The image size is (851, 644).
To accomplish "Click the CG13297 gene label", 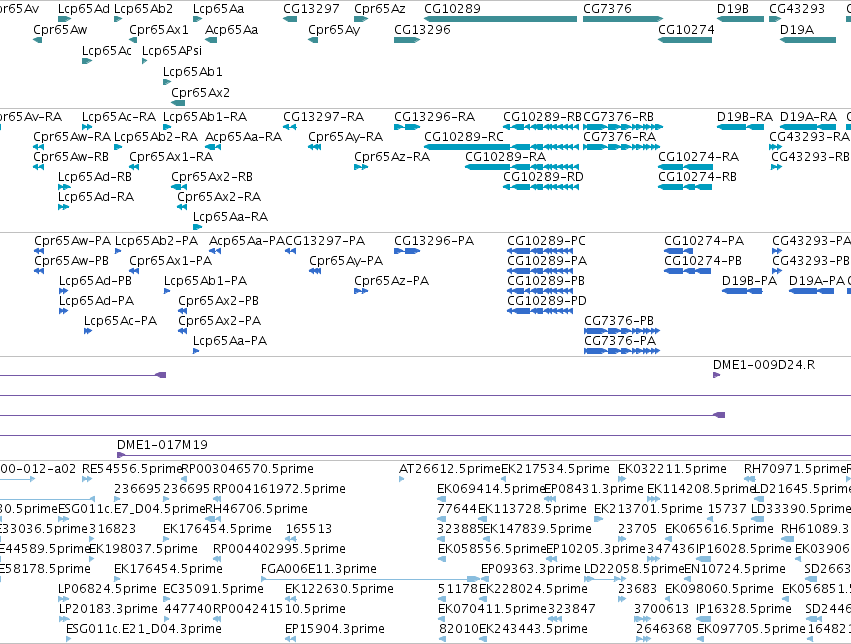I will tap(311, 9).
